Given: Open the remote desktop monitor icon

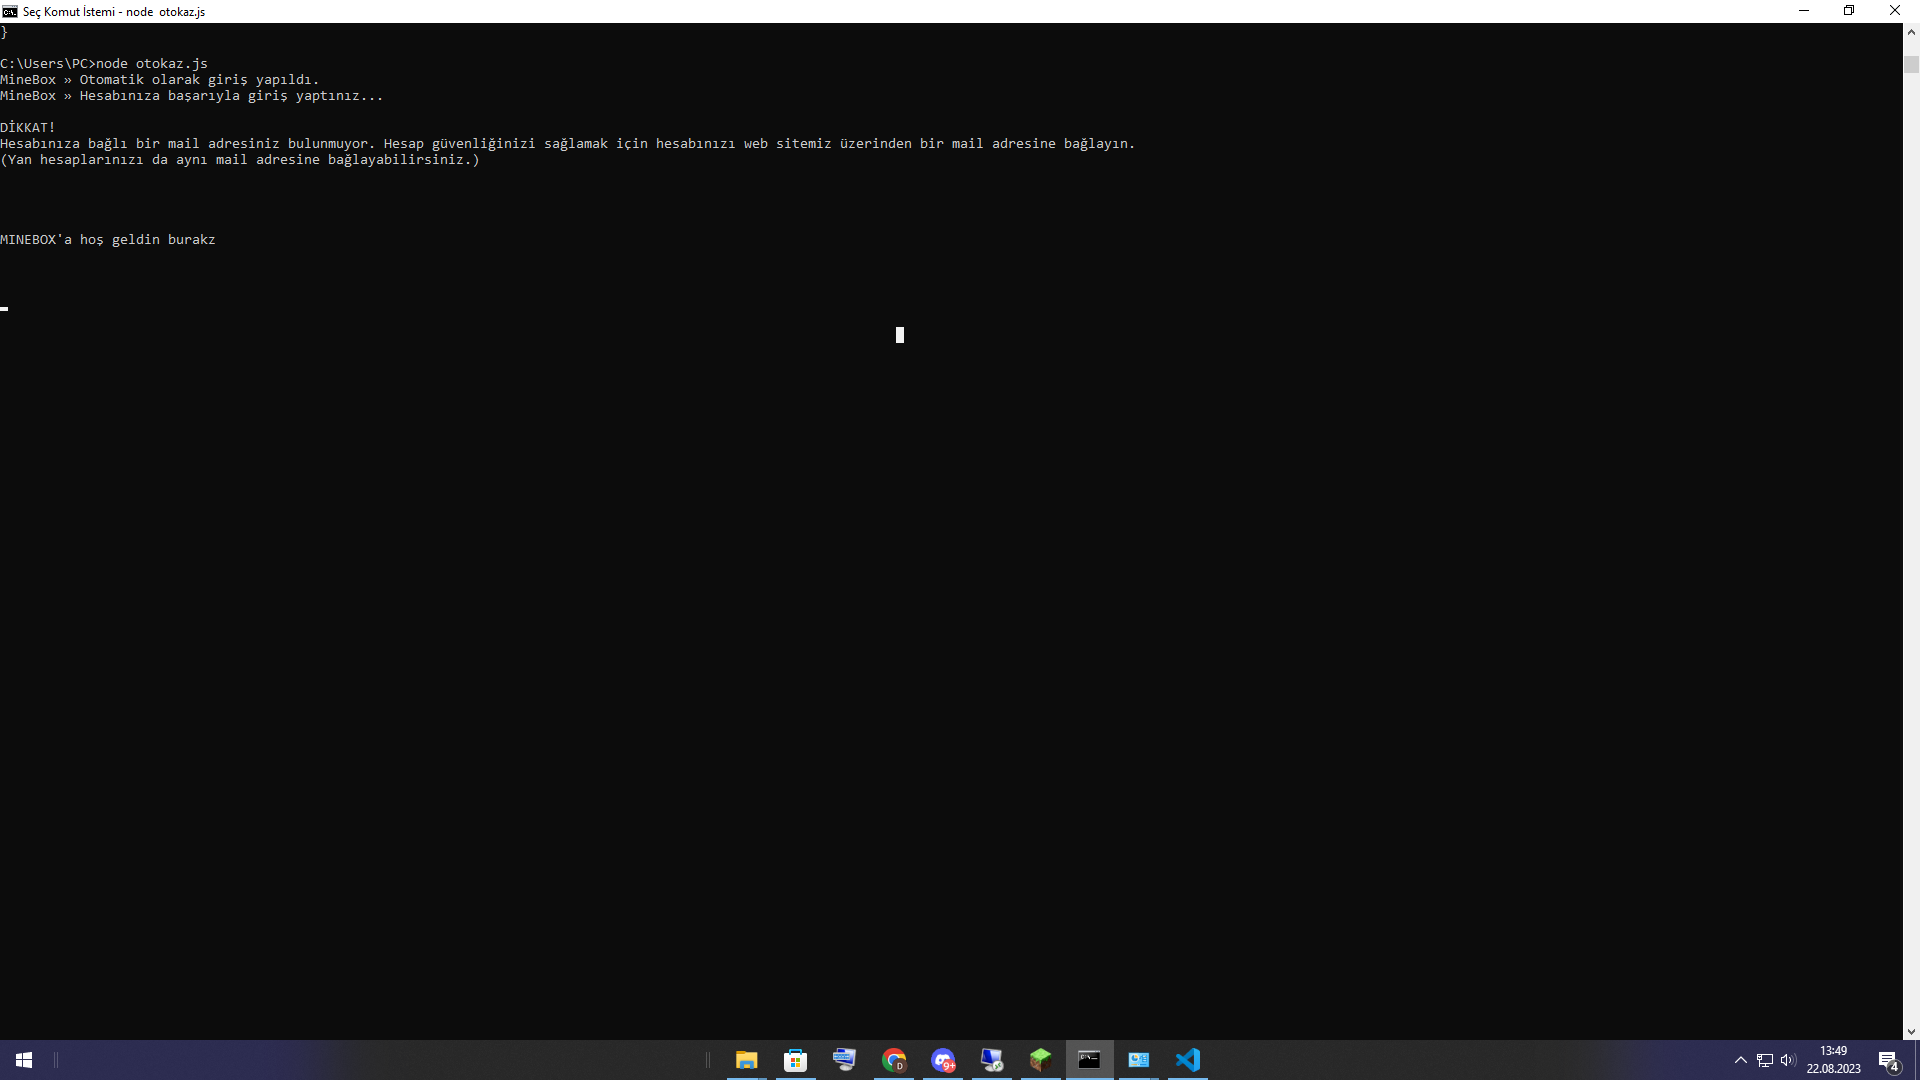Looking at the screenshot, I should [x=991, y=1060].
